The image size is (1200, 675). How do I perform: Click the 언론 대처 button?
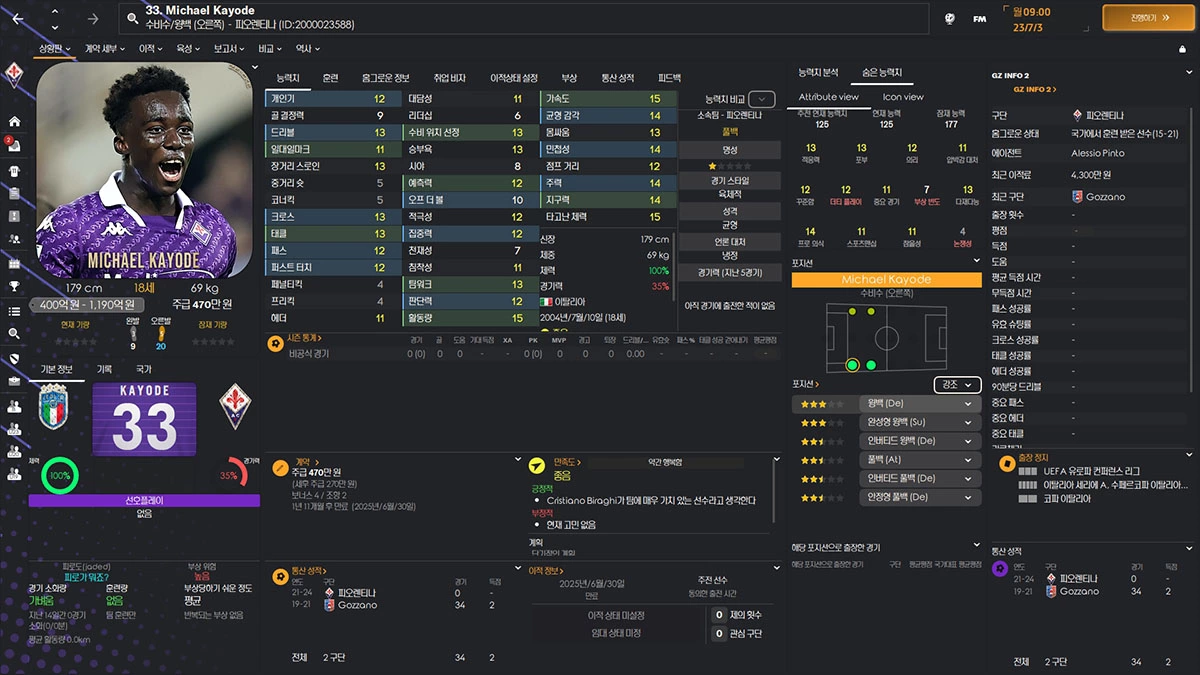tap(729, 242)
